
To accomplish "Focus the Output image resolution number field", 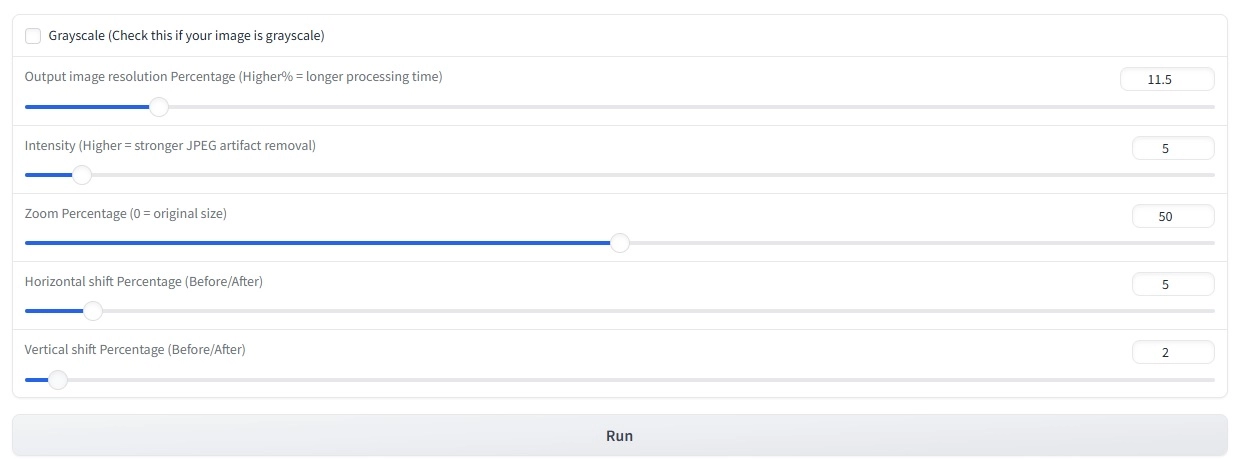I will click(x=1167, y=80).
